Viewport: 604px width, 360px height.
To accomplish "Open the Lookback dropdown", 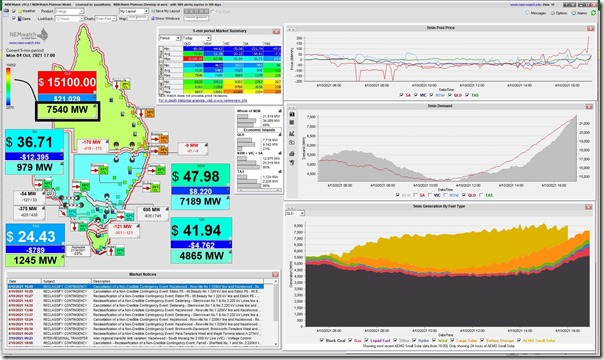I will (69, 18).
